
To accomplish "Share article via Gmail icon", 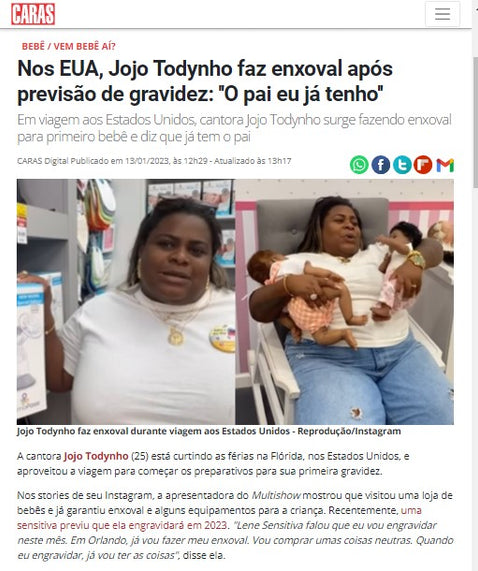I will [x=445, y=165].
